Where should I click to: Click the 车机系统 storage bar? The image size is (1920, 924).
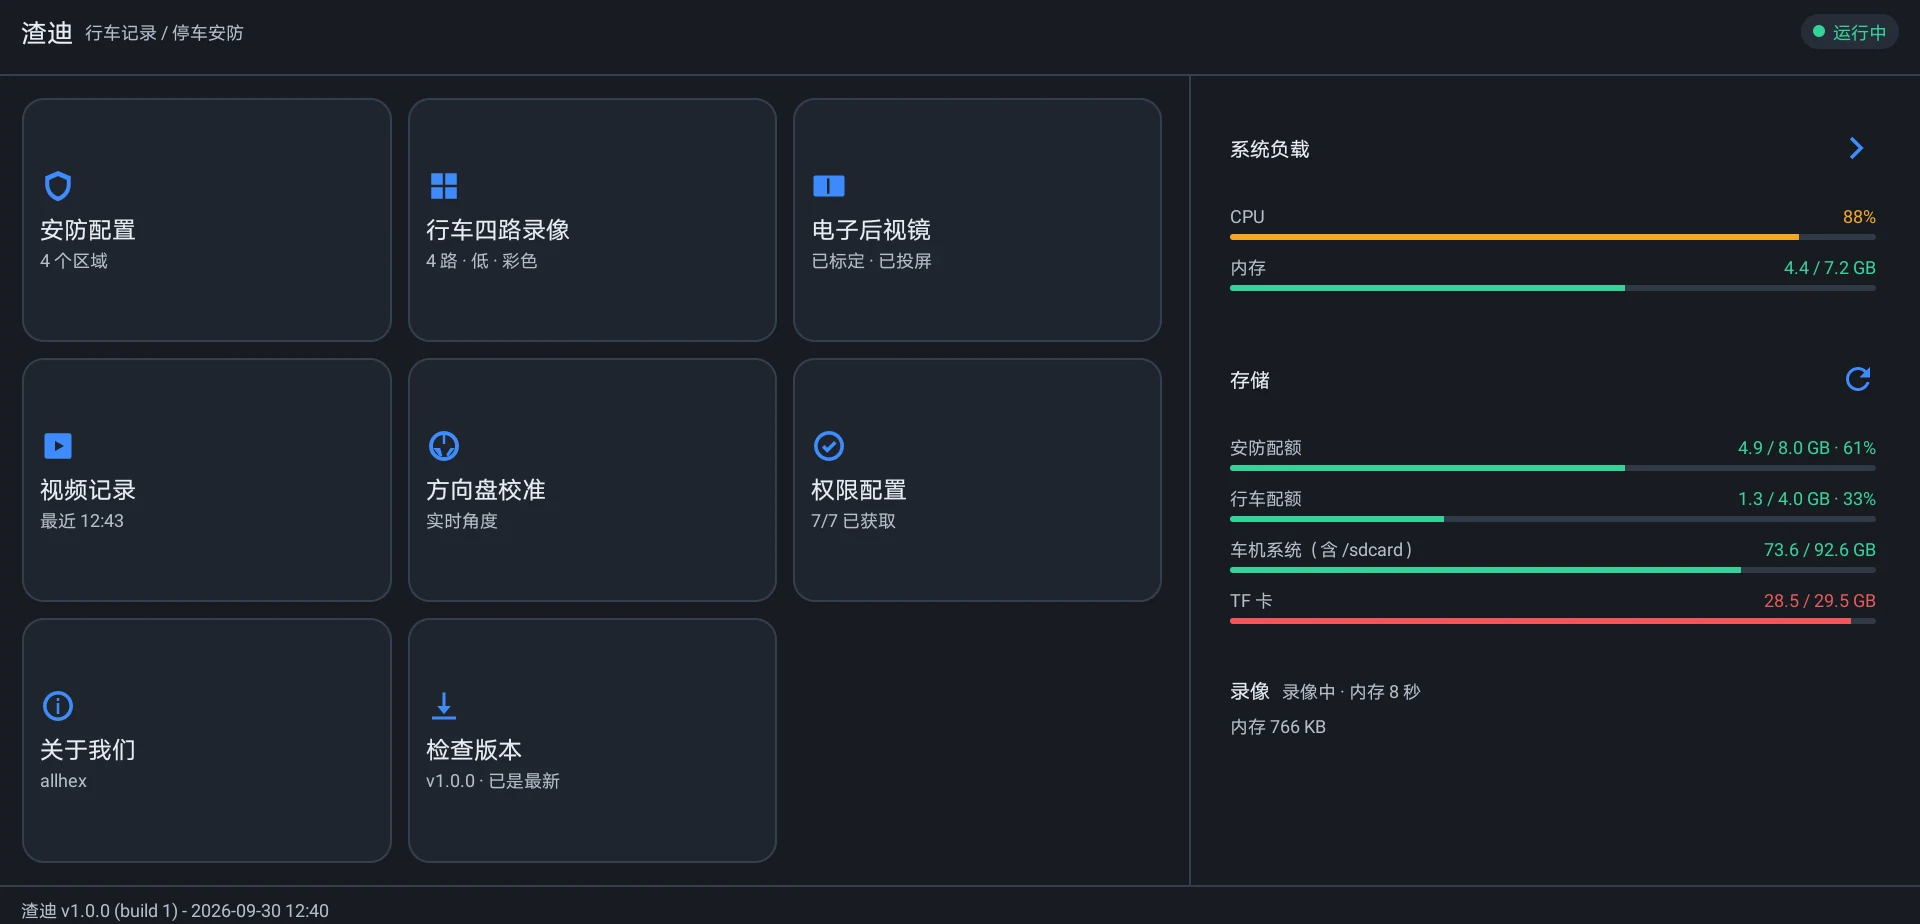(1552, 570)
